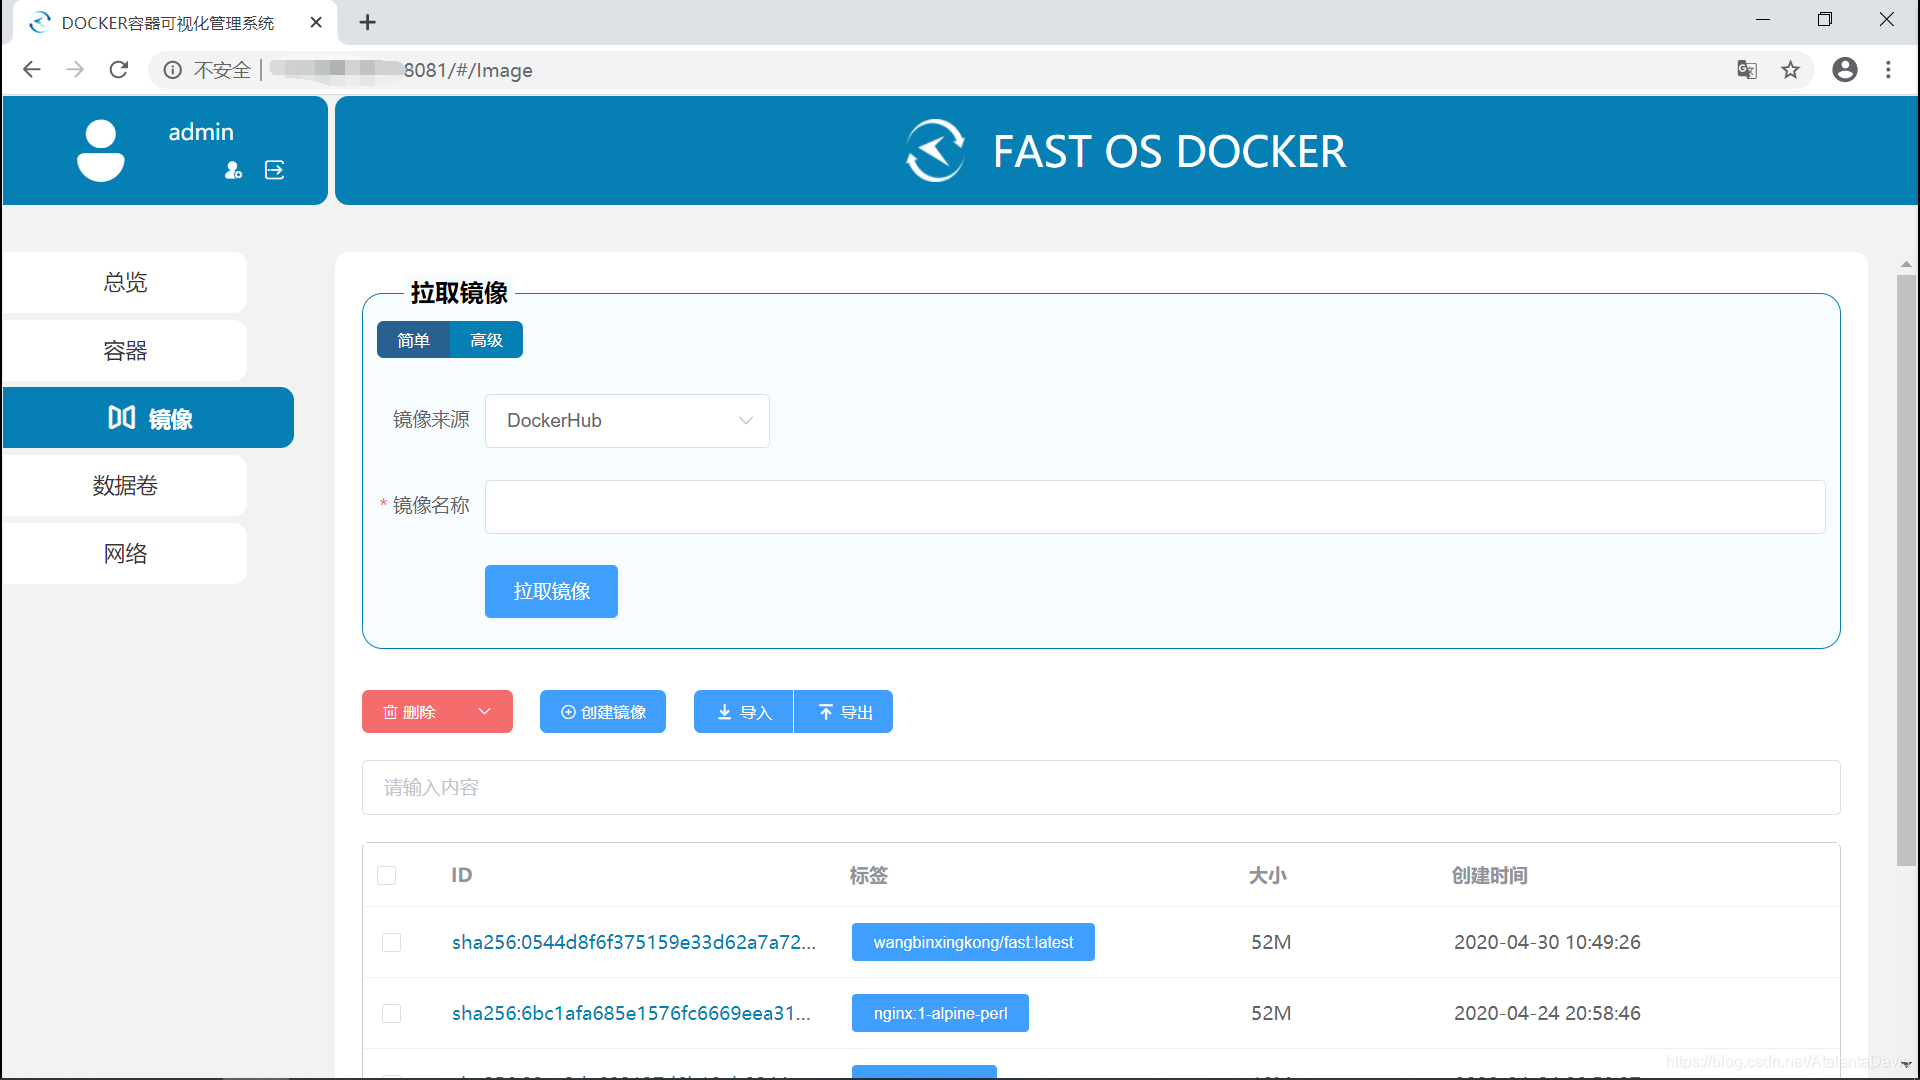Click the 创建时间 column header

[x=1490, y=876]
